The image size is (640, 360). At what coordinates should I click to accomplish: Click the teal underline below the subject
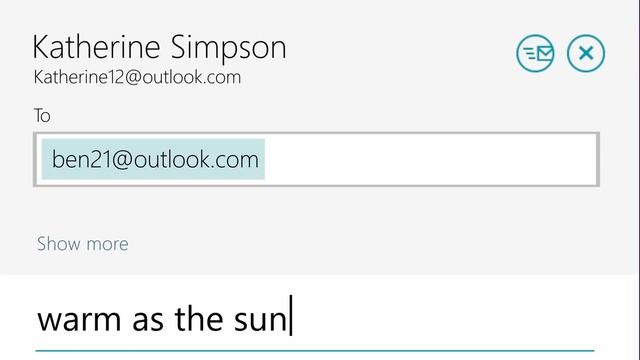[x=315, y=351]
